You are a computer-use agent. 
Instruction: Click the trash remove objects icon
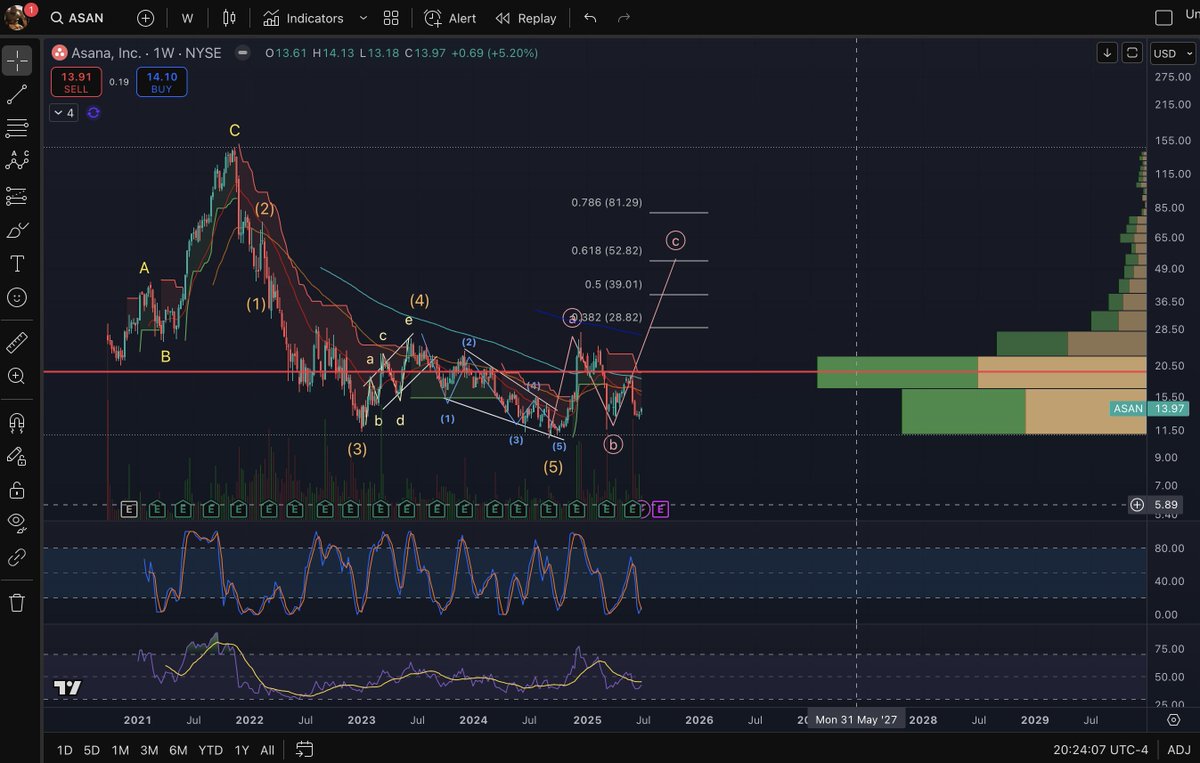[x=17, y=602]
